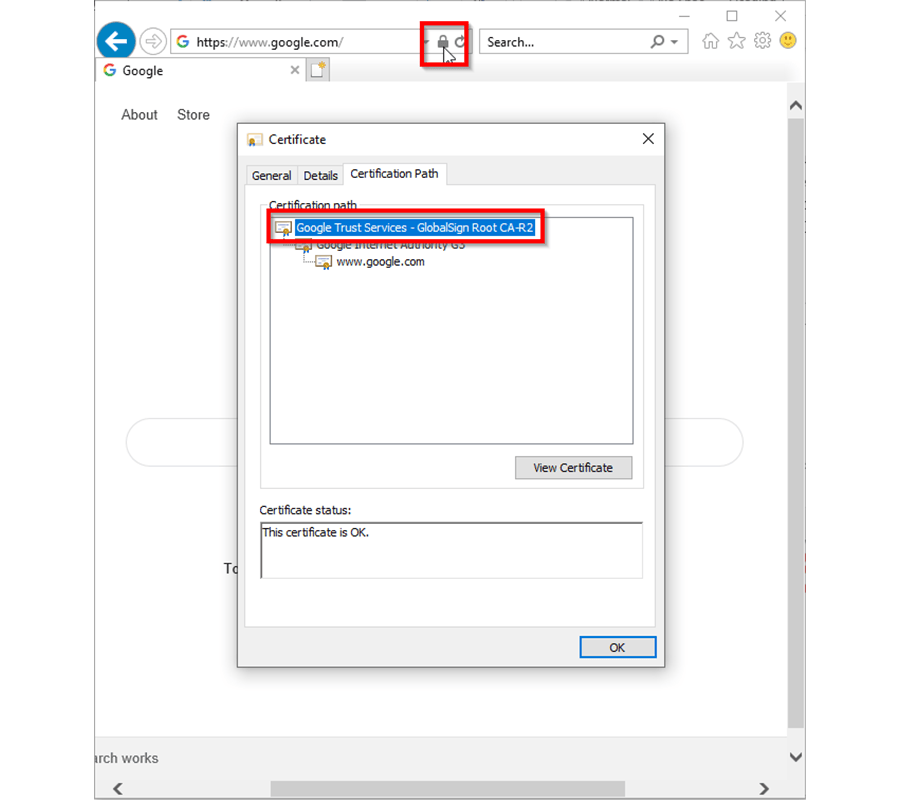Viewport: 900px width, 800px height.
Task: Click the browser Back arrow button
Action: 117,41
